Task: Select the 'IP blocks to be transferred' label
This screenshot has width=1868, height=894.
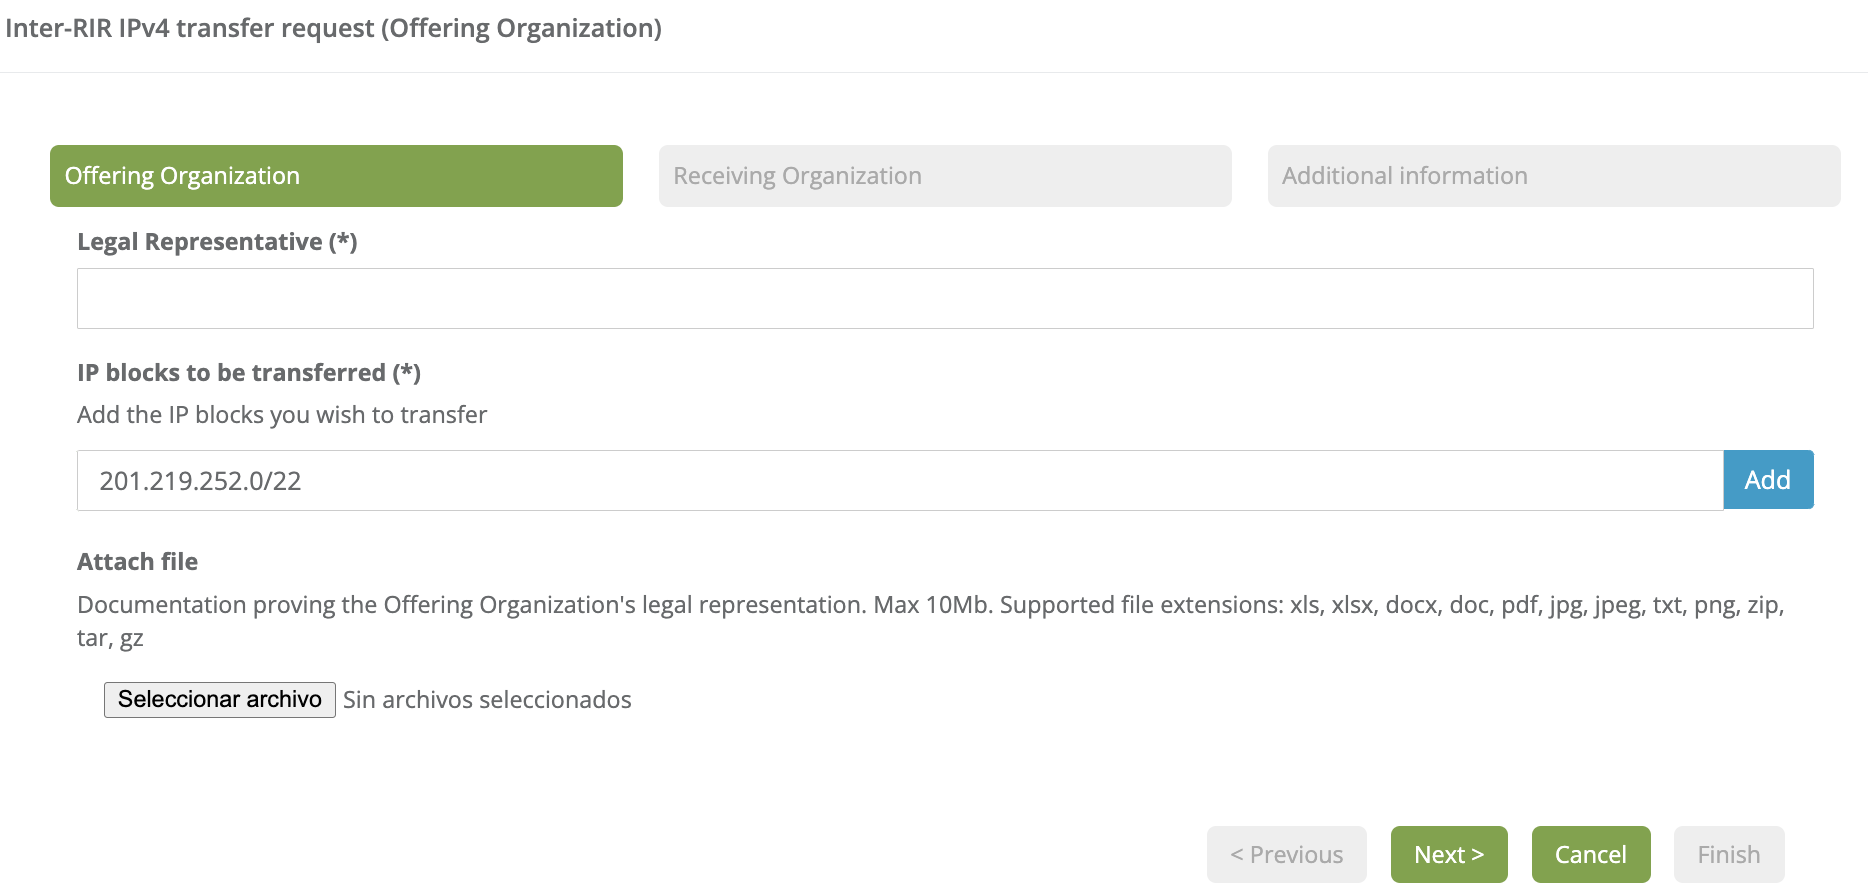Action: (x=249, y=373)
